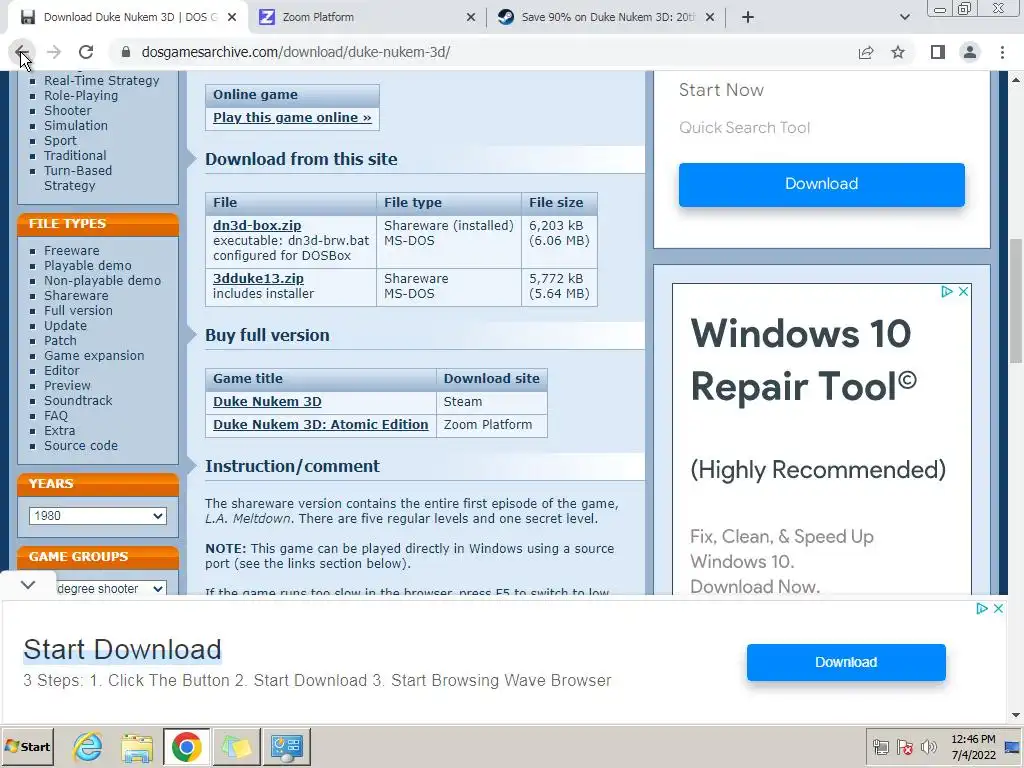Click the lock icon for site info
The height and width of the screenshot is (768, 1024).
point(126,52)
